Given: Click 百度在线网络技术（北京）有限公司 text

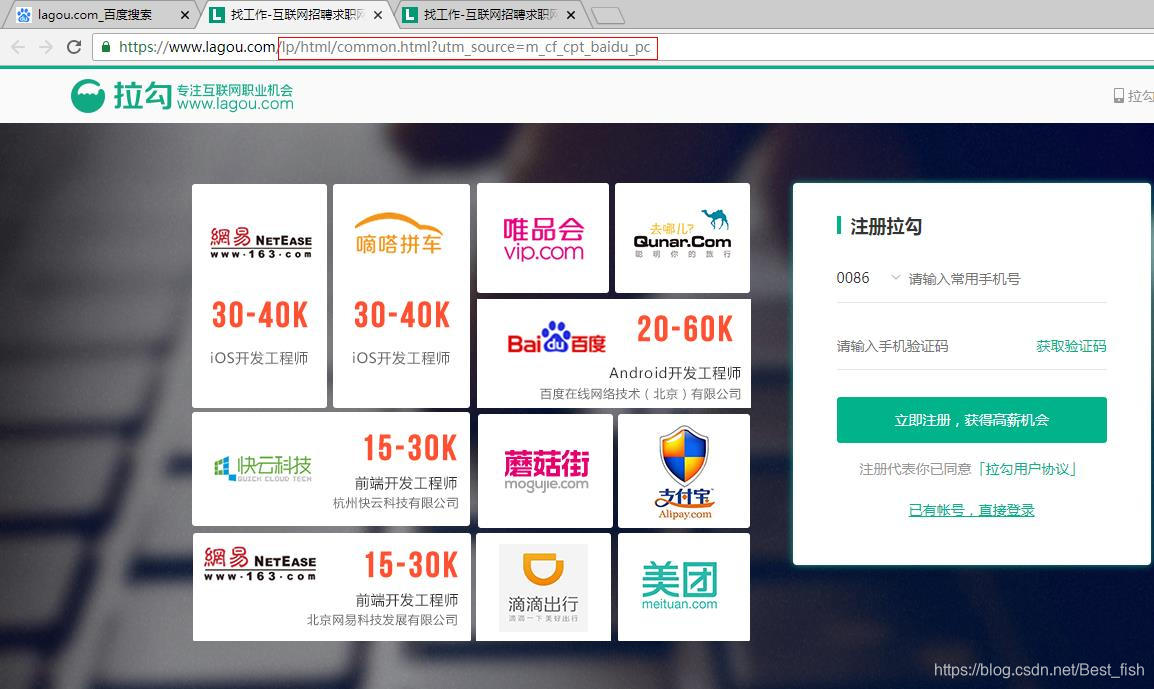Looking at the screenshot, I should [x=640, y=394].
